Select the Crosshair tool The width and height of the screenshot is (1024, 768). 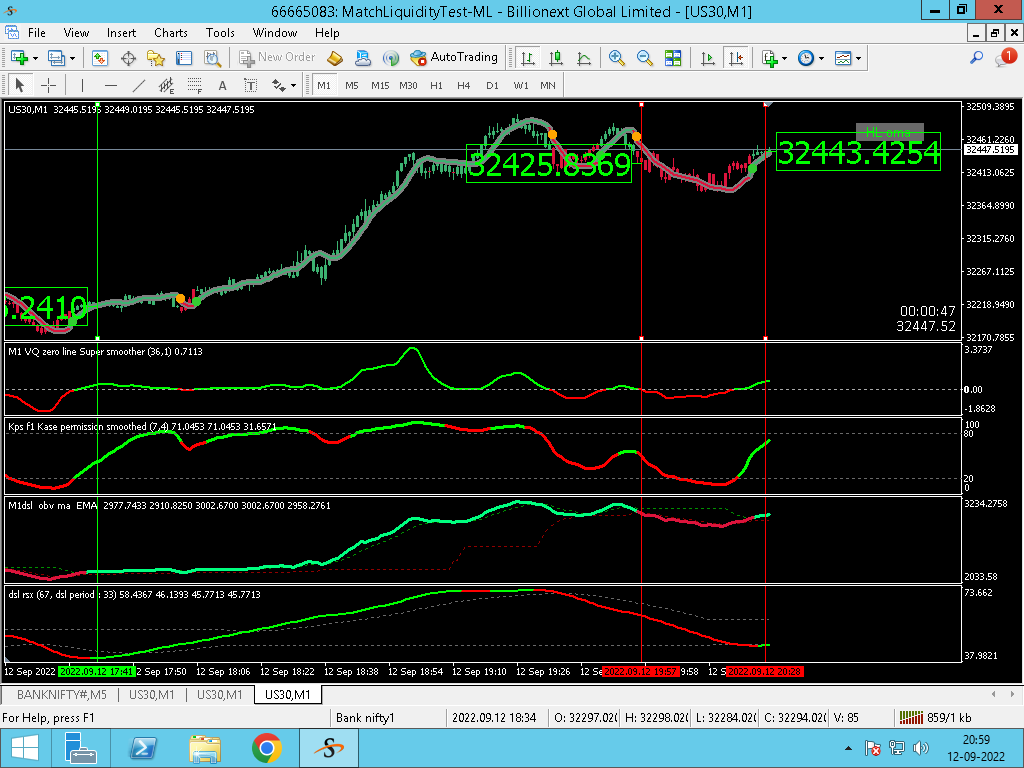tap(47, 85)
